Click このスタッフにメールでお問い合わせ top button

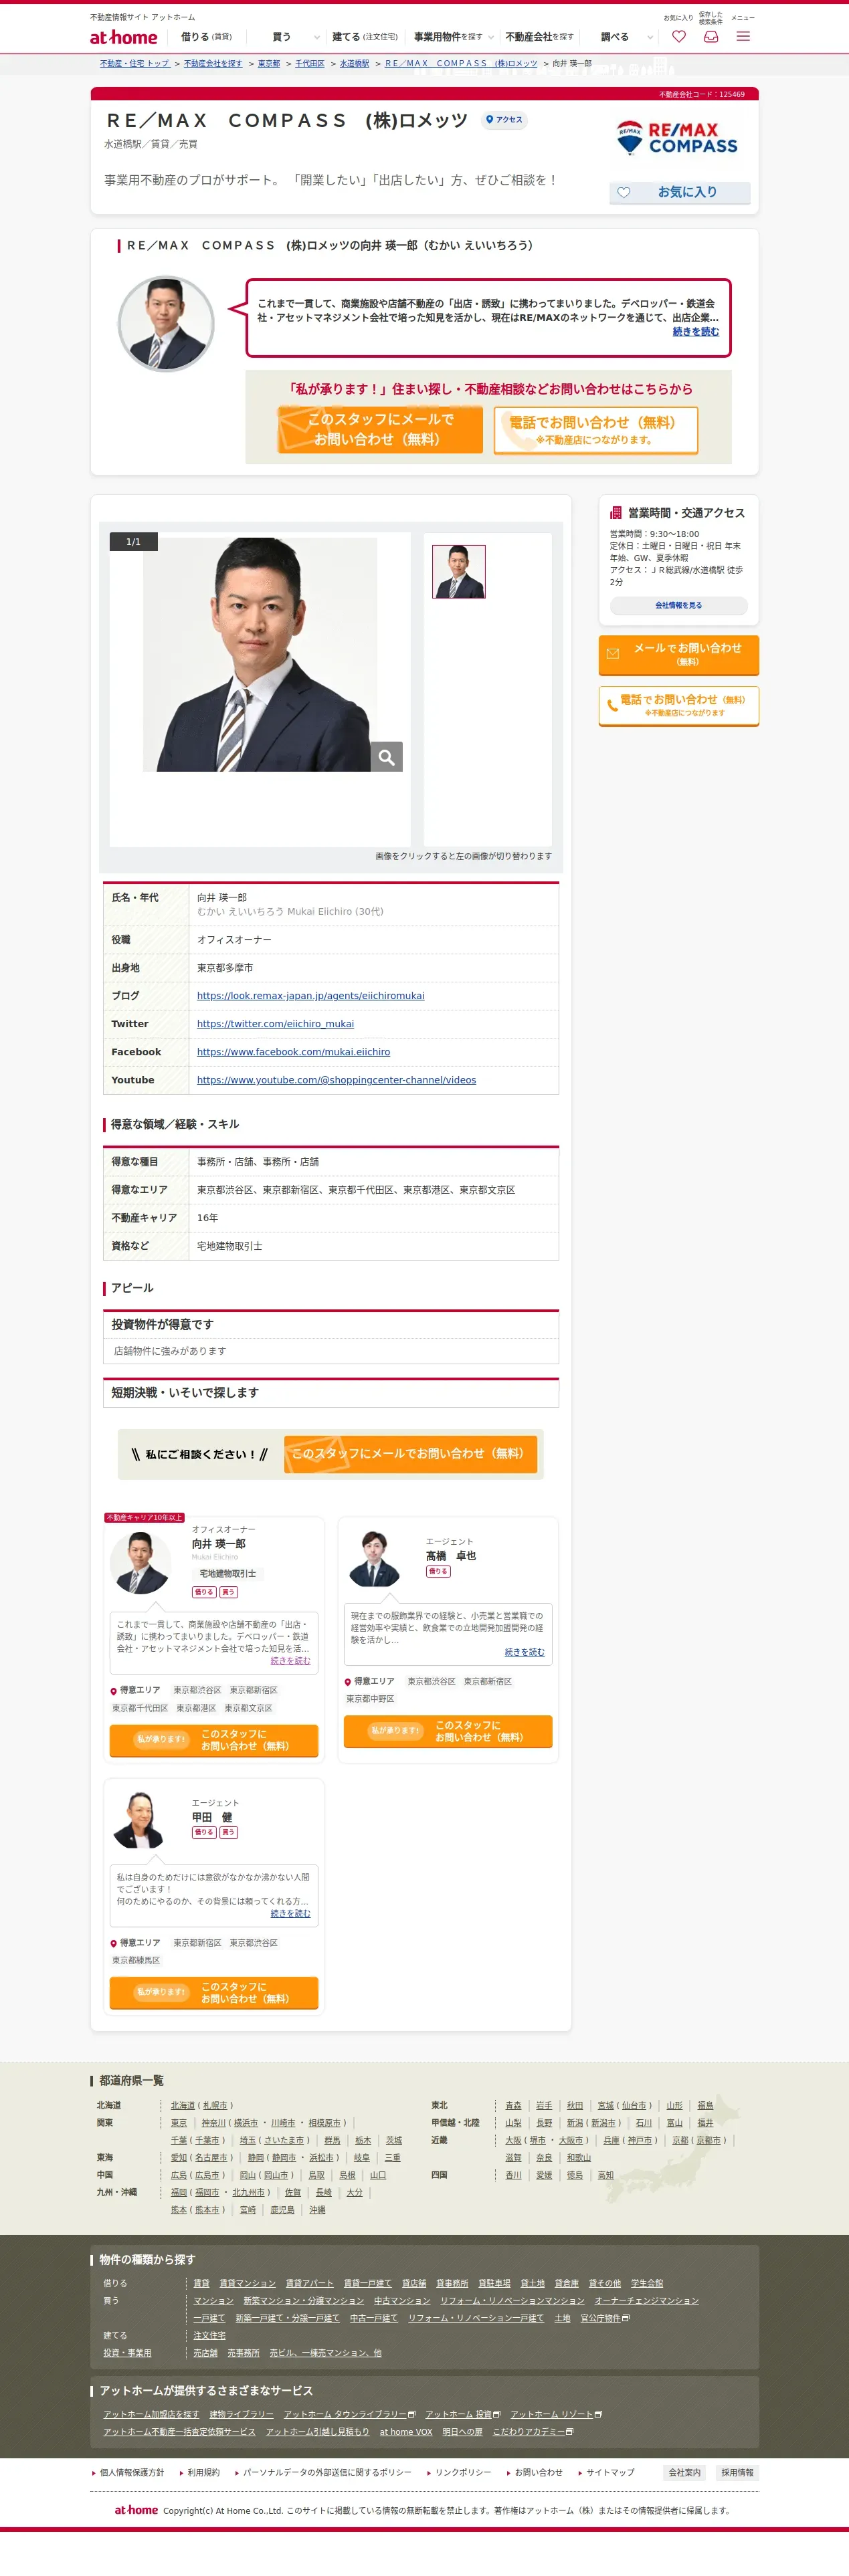380,430
